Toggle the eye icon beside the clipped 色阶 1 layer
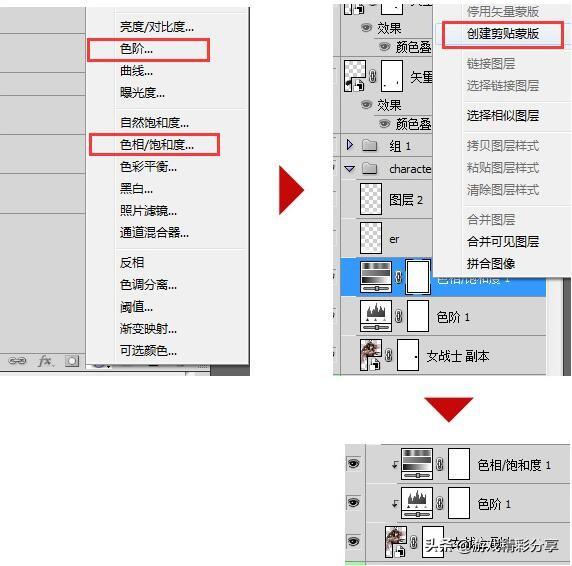 pos(353,503)
